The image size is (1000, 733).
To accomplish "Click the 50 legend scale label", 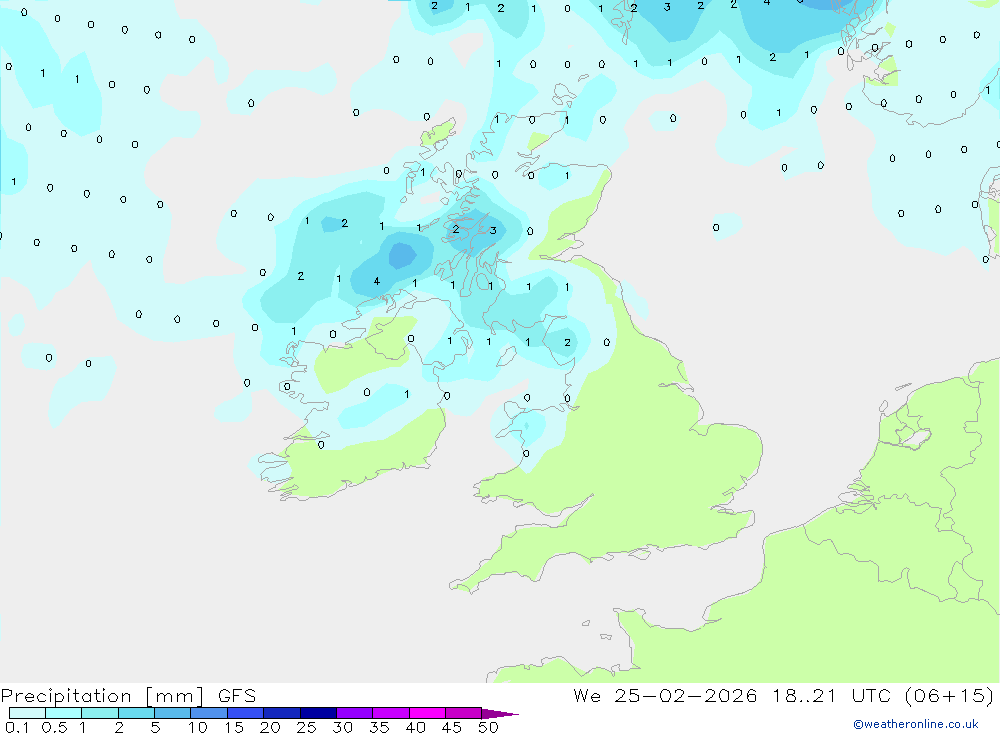I will pos(488,727).
